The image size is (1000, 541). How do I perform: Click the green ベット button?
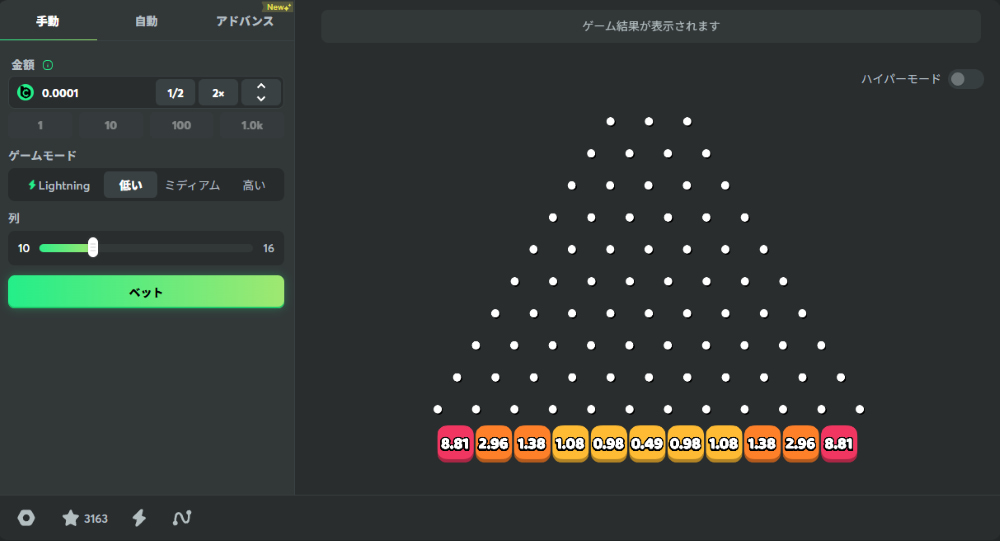tap(146, 292)
